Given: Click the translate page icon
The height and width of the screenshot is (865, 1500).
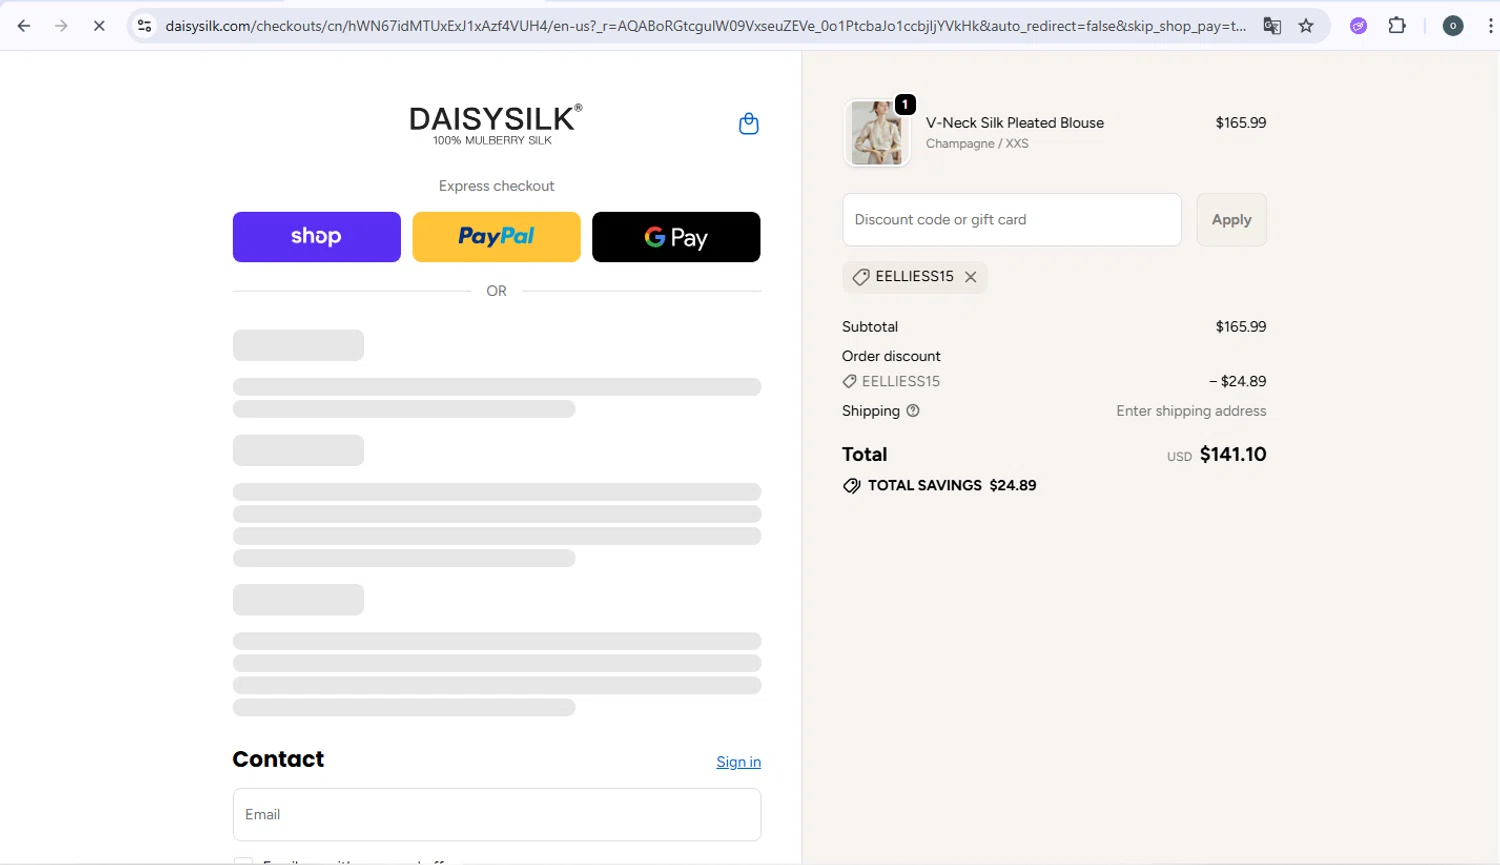Looking at the screenshot, I should 1272,26.
